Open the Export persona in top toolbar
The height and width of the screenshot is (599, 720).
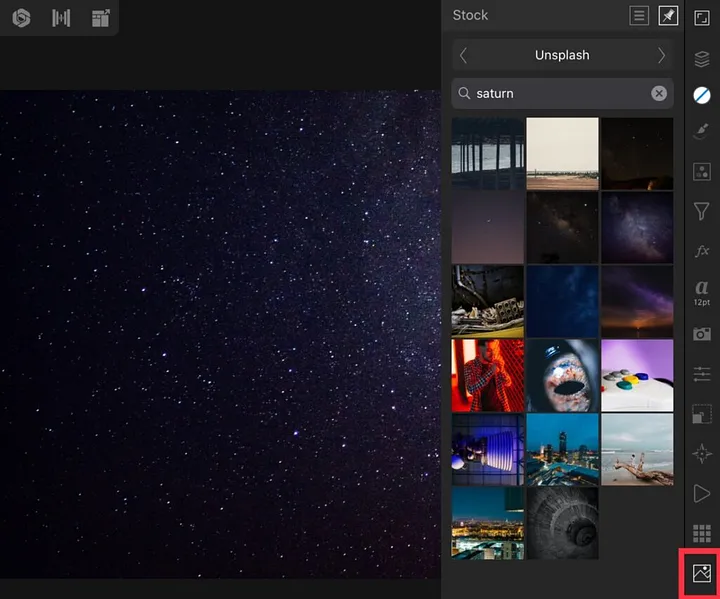pyautogui.click(x=100, y=18)
